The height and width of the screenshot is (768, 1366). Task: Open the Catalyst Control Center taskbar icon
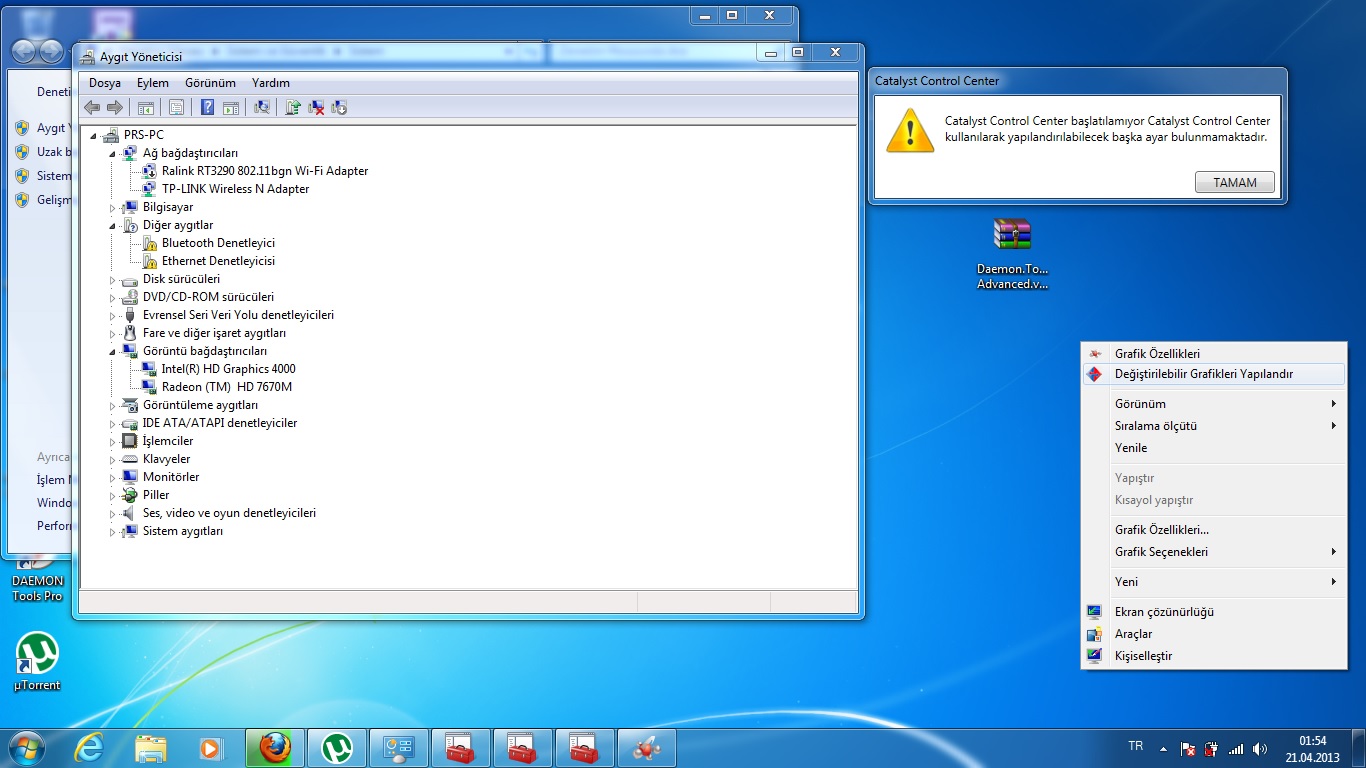click(x=647, y=747)
